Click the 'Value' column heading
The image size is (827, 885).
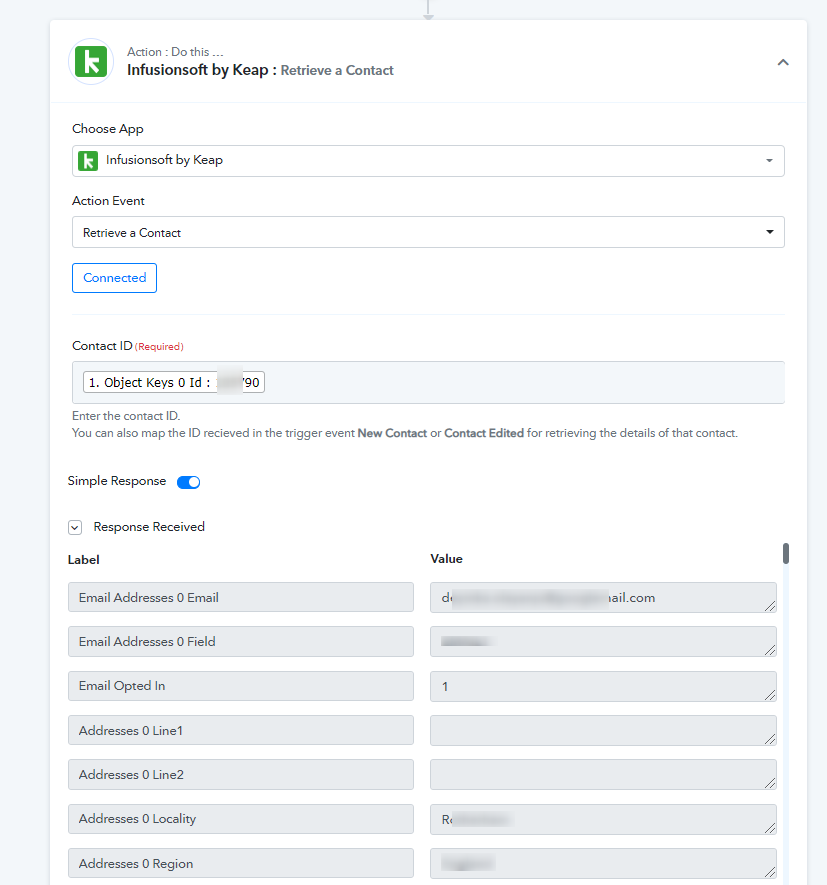coord(447,559)
